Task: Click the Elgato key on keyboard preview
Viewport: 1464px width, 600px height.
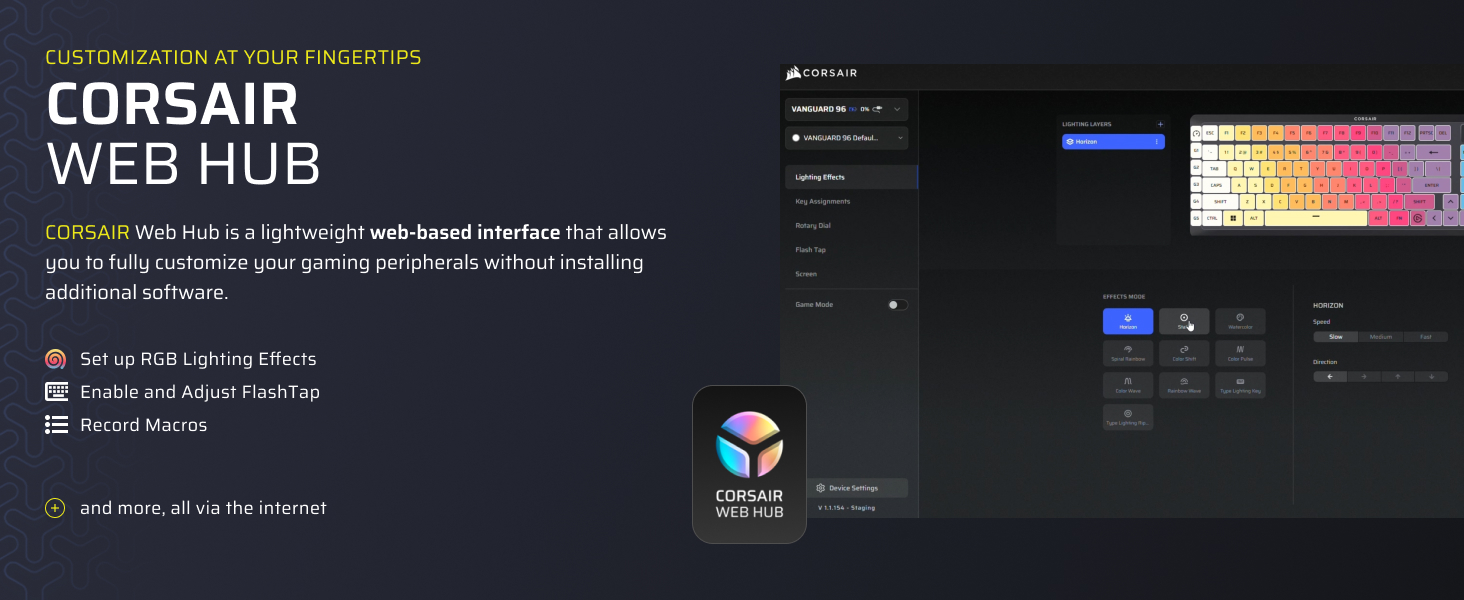Action: coord(1418,218)
